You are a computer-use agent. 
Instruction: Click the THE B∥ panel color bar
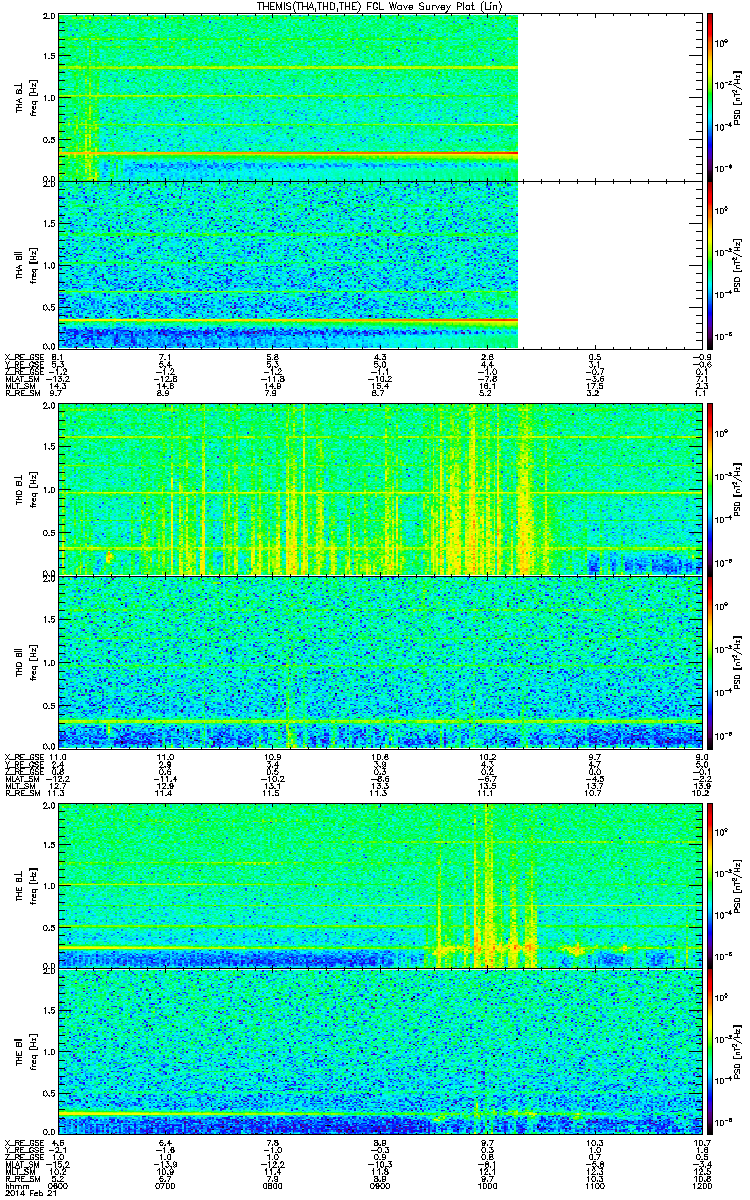[x=709, y=1050]
